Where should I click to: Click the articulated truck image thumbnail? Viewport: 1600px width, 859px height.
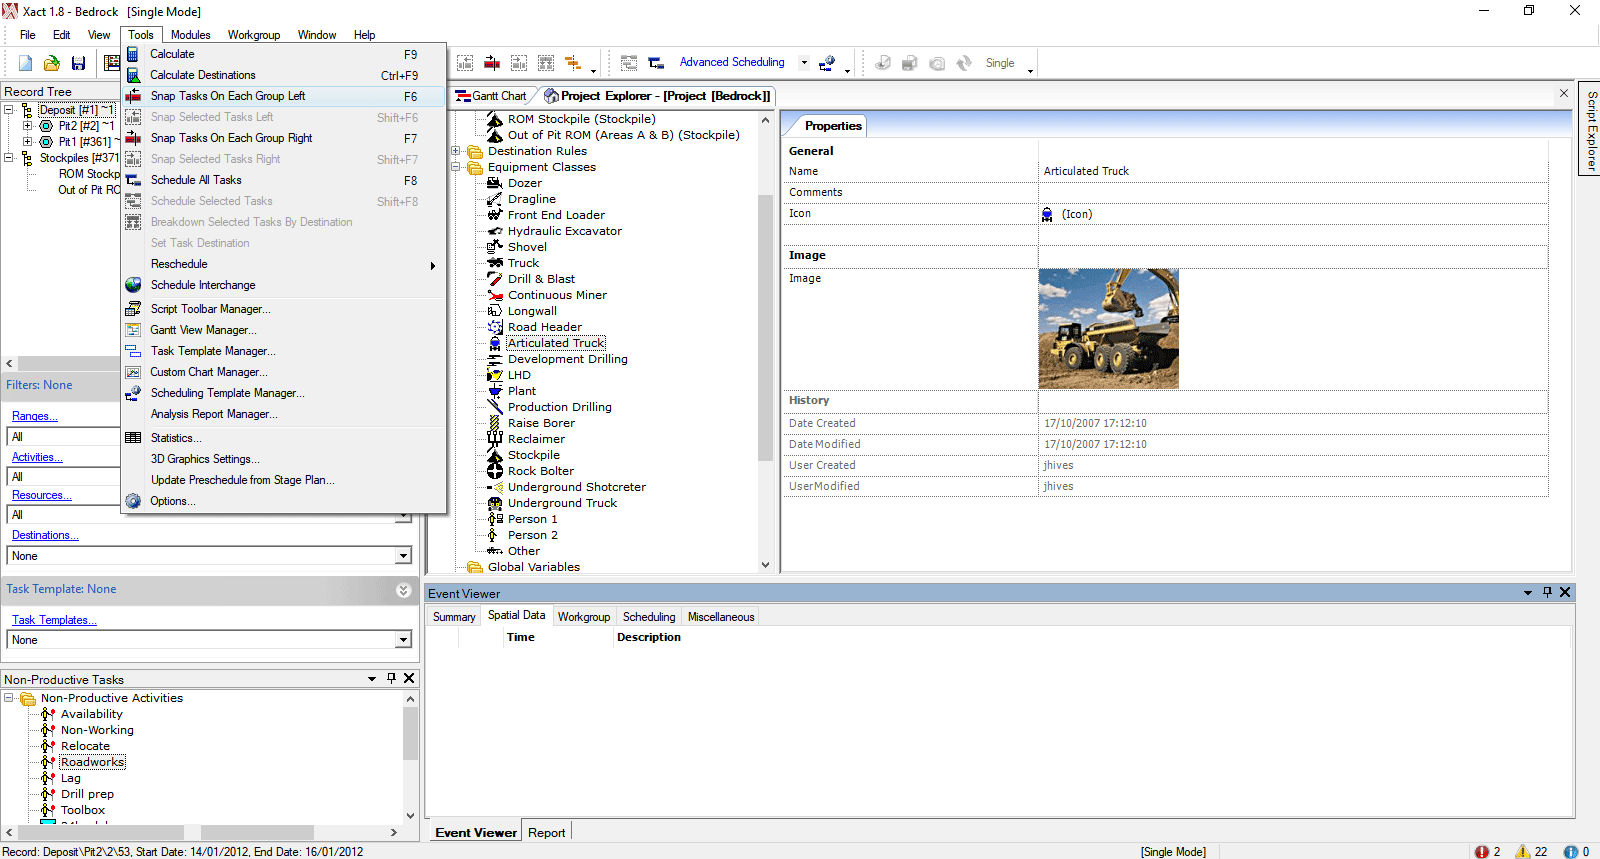coord(1108,328)
